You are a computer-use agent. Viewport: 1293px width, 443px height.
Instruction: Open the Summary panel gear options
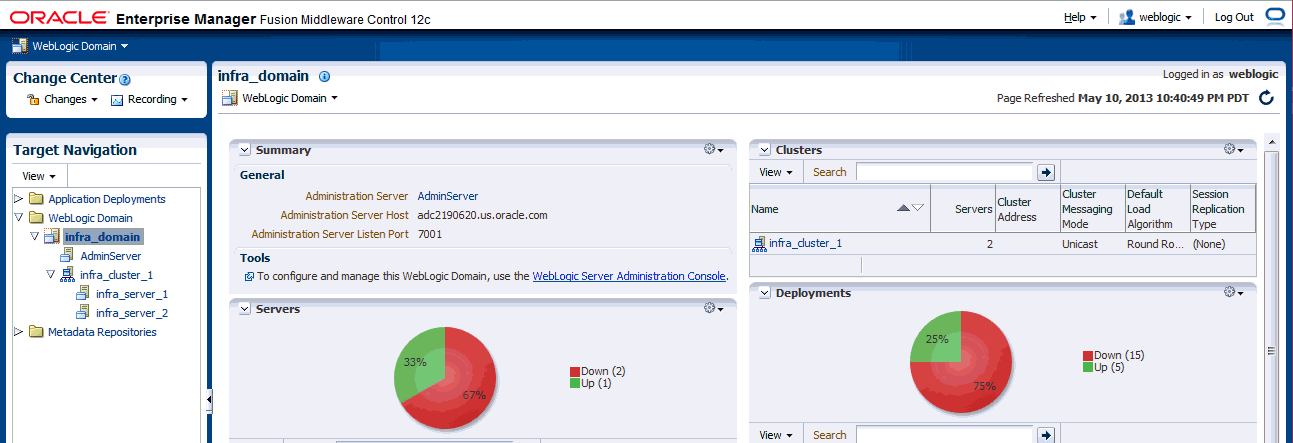pos(713,149)
